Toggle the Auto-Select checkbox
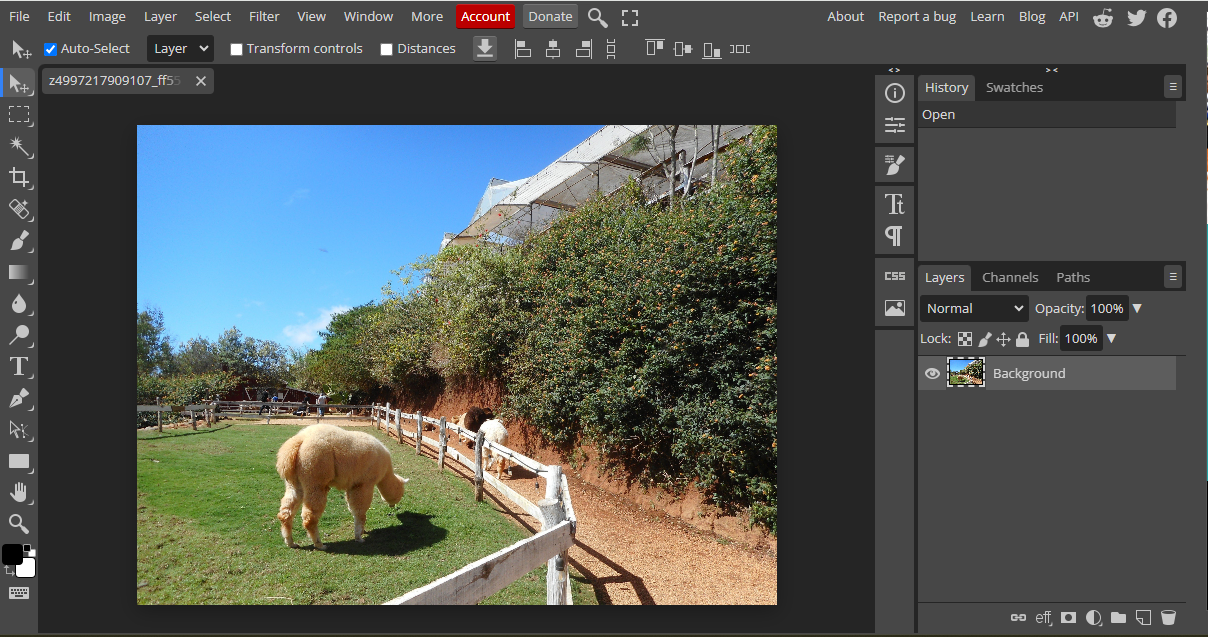 [x=51, y=49]
